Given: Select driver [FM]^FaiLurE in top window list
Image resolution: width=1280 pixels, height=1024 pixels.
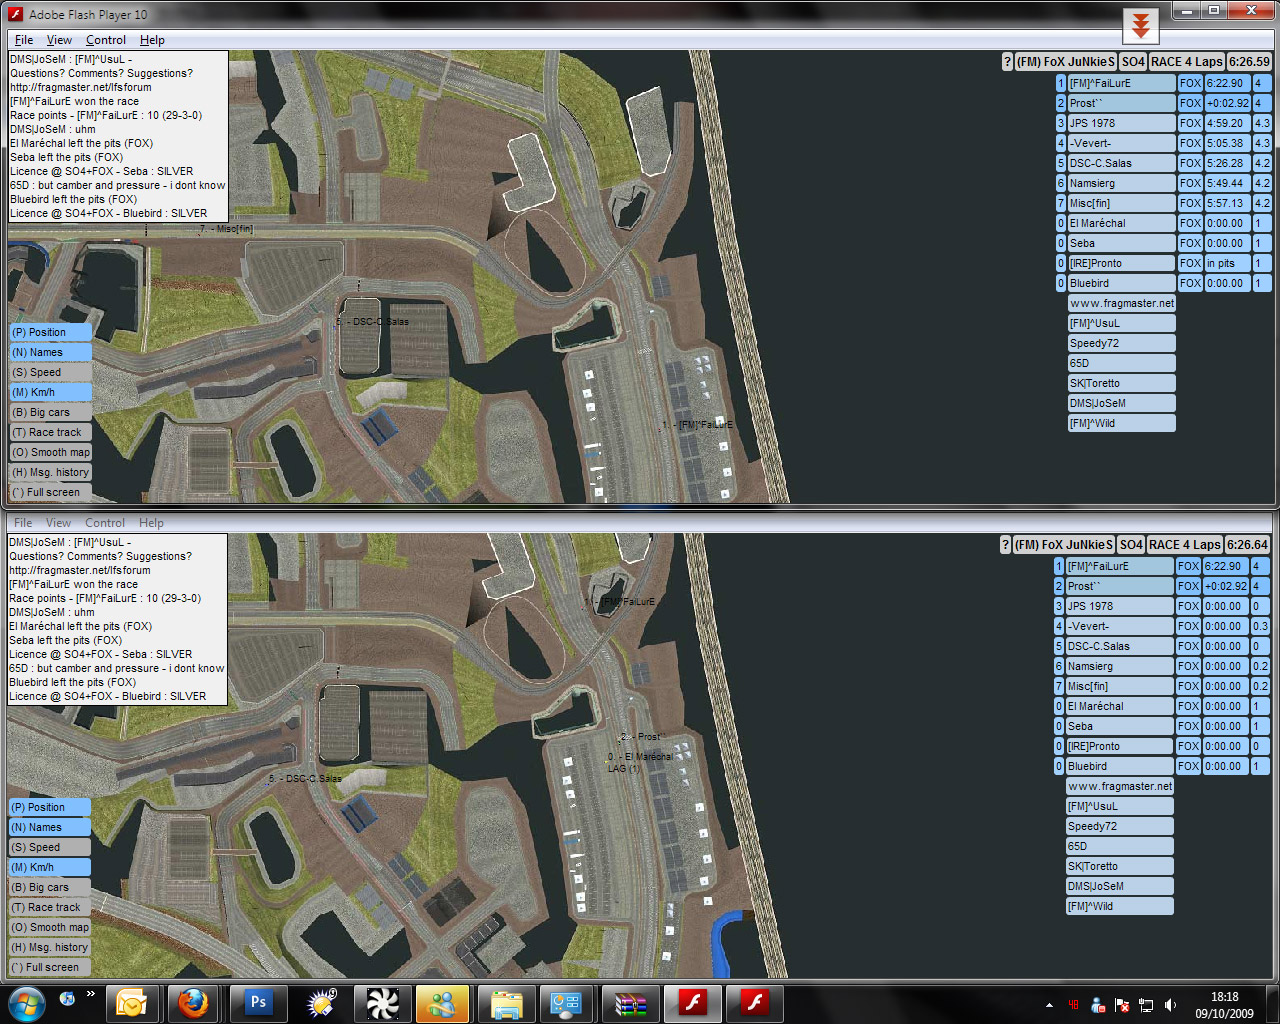Looking at the screenshot, I should [x=1121, y=83].
